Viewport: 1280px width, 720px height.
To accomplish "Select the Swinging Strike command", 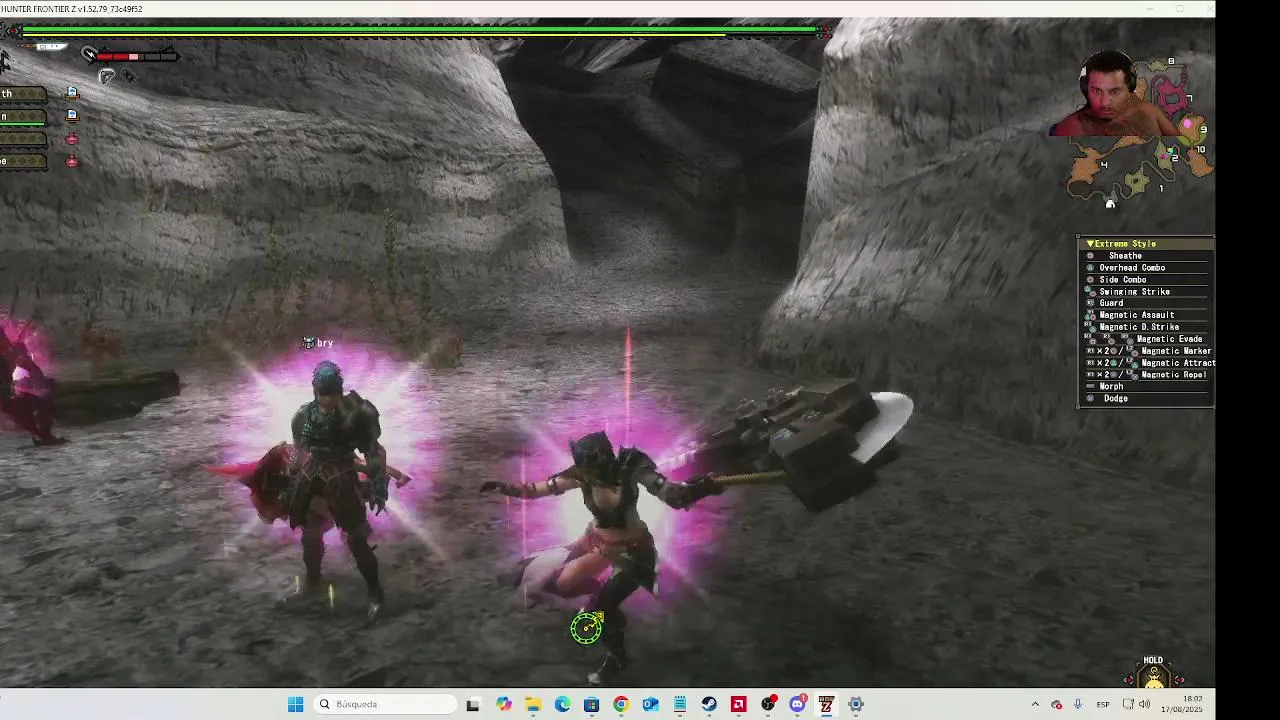I will 1134,292.
